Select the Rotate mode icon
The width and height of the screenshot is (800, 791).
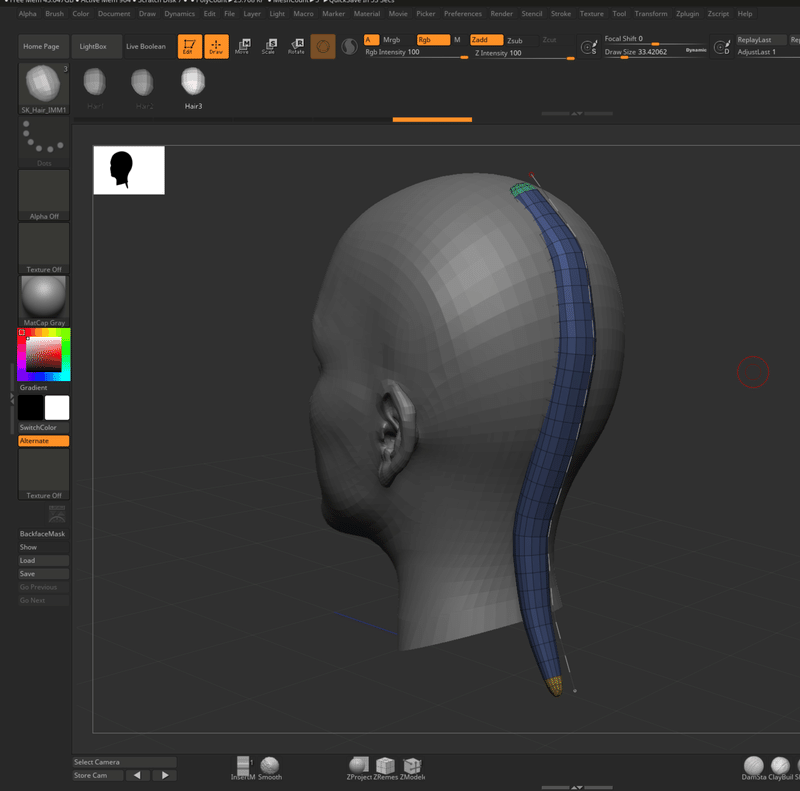coord(296,46)
